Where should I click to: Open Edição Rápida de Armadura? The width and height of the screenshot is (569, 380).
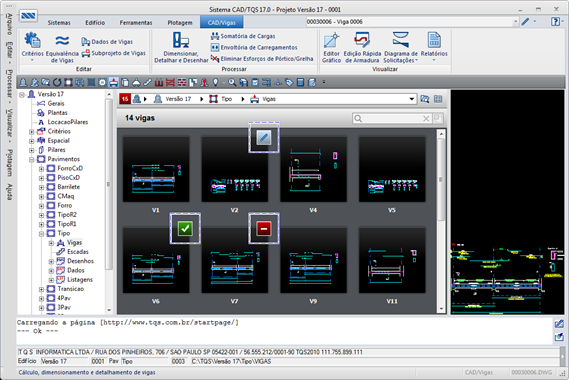click(x=362, y=47)
